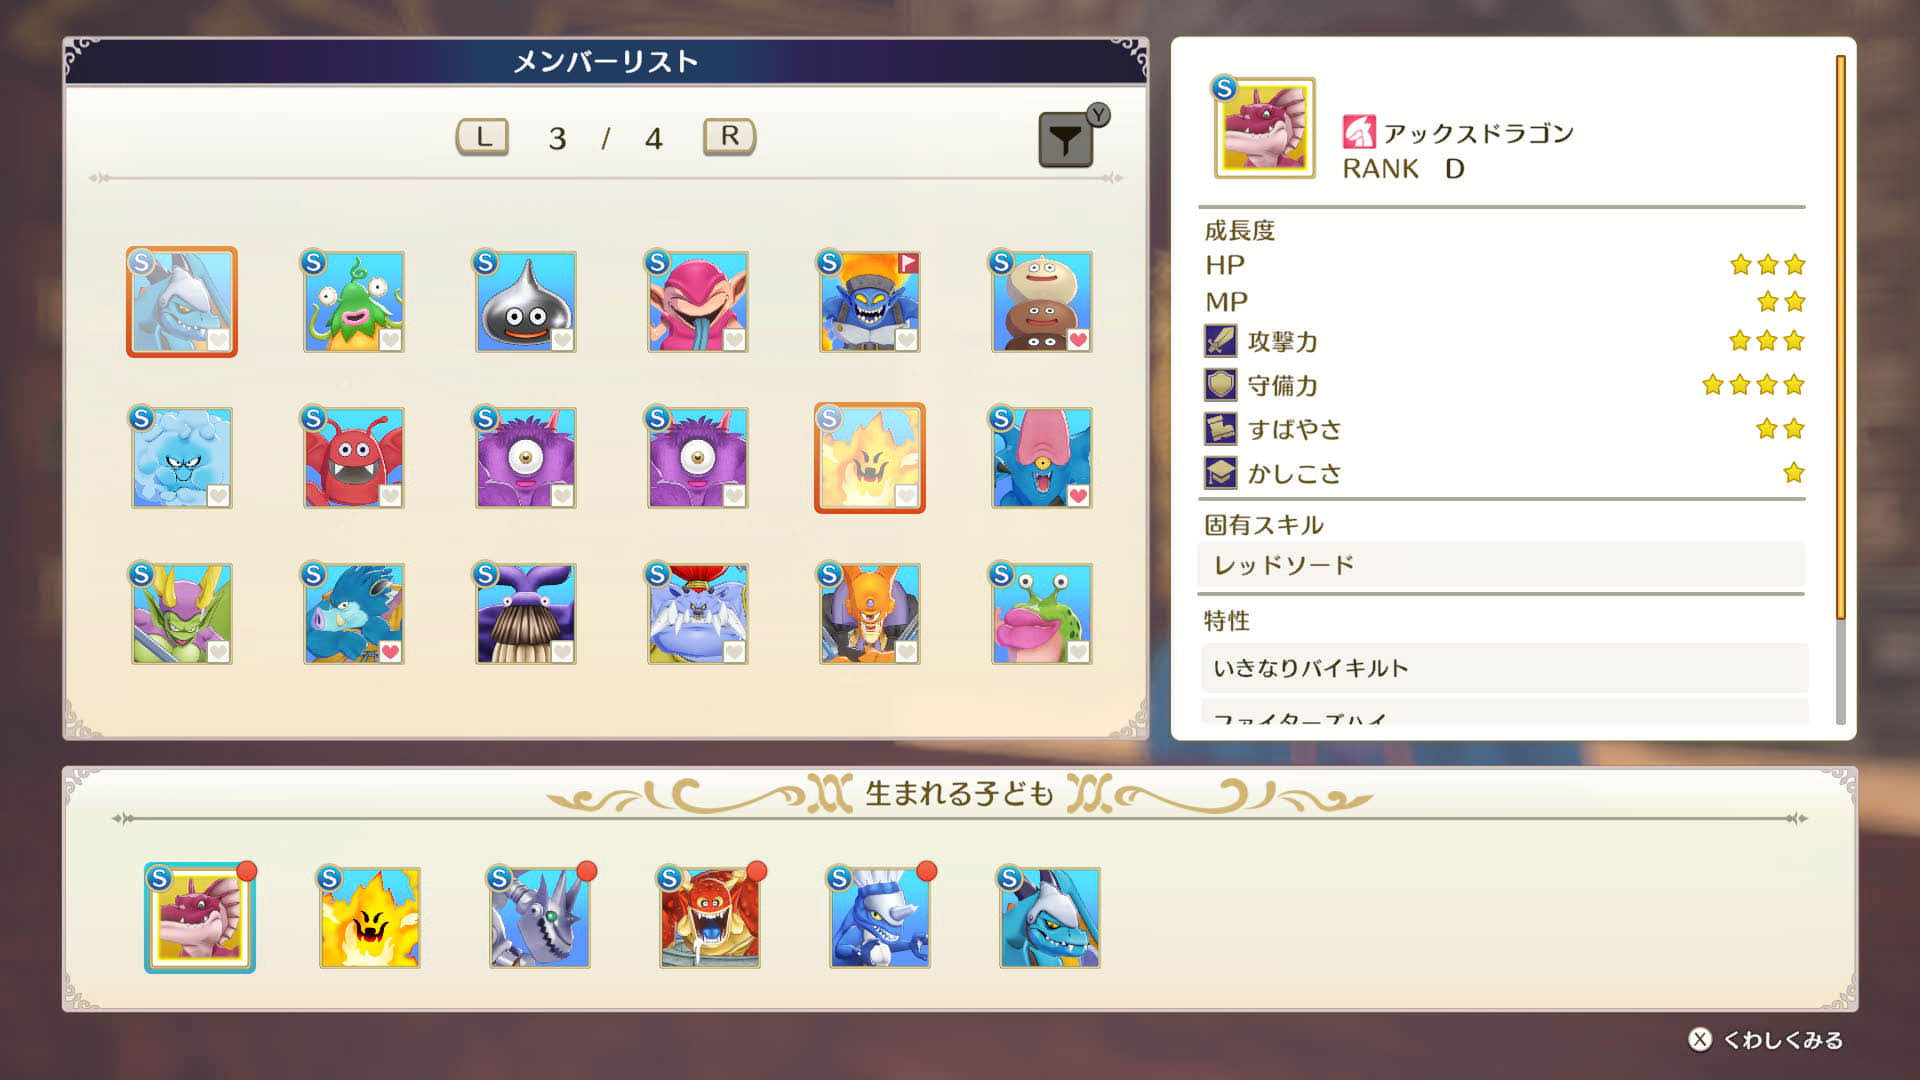
Task: Select Axe Dragon offspring thumbnail
Action: [x=200, y=918]
